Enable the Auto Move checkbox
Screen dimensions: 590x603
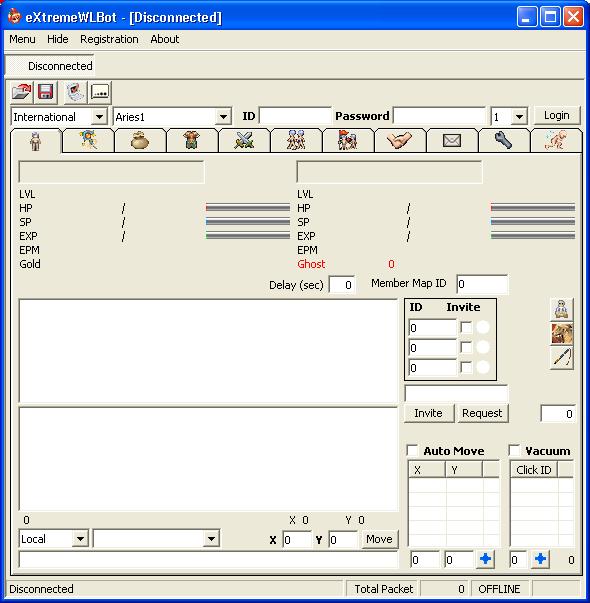point(412,450)
